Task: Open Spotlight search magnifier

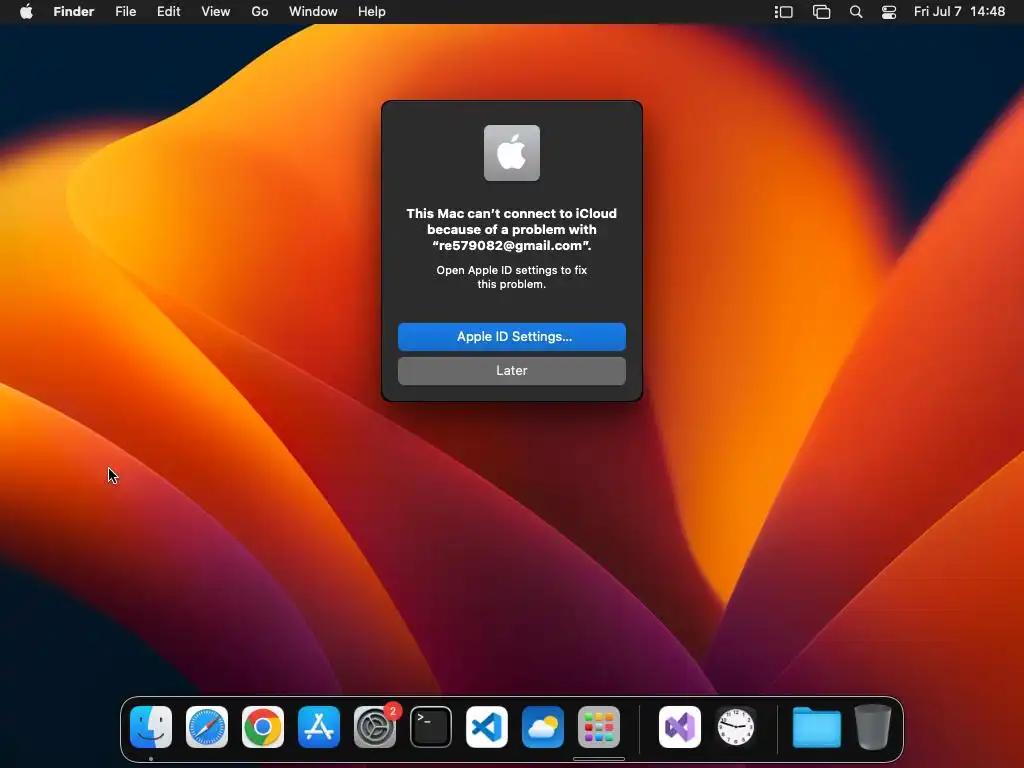Action: tap(856, 12)
